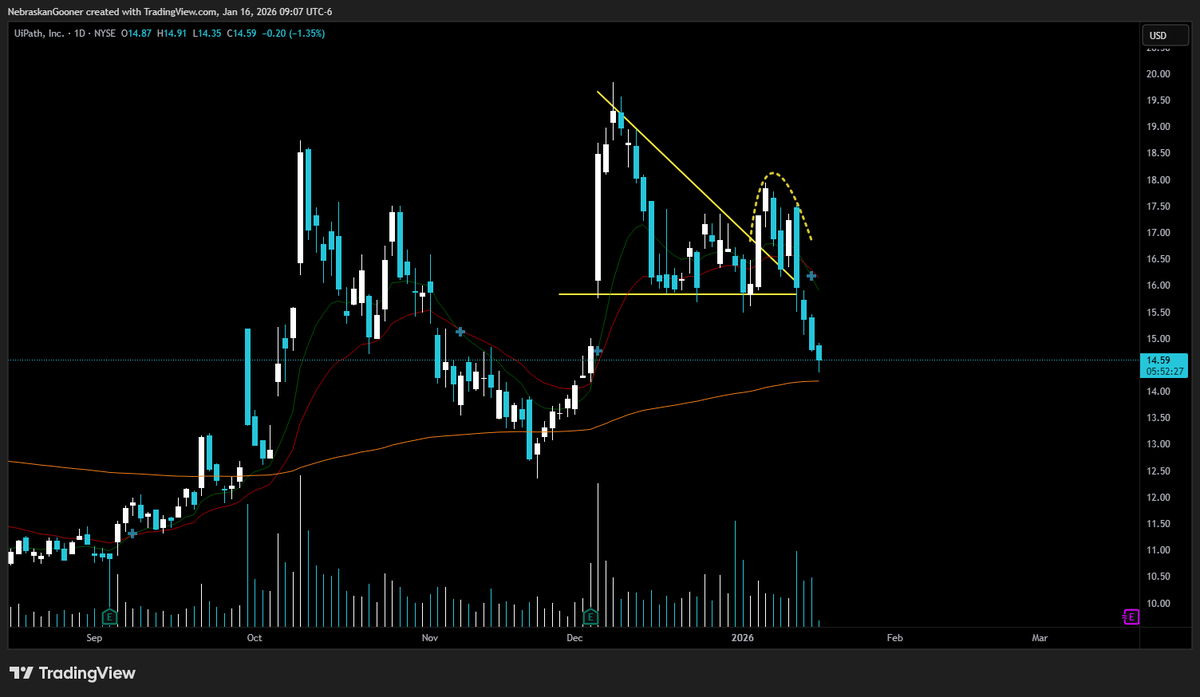Click the TradingView.com attribution text

tap(180, 11)
